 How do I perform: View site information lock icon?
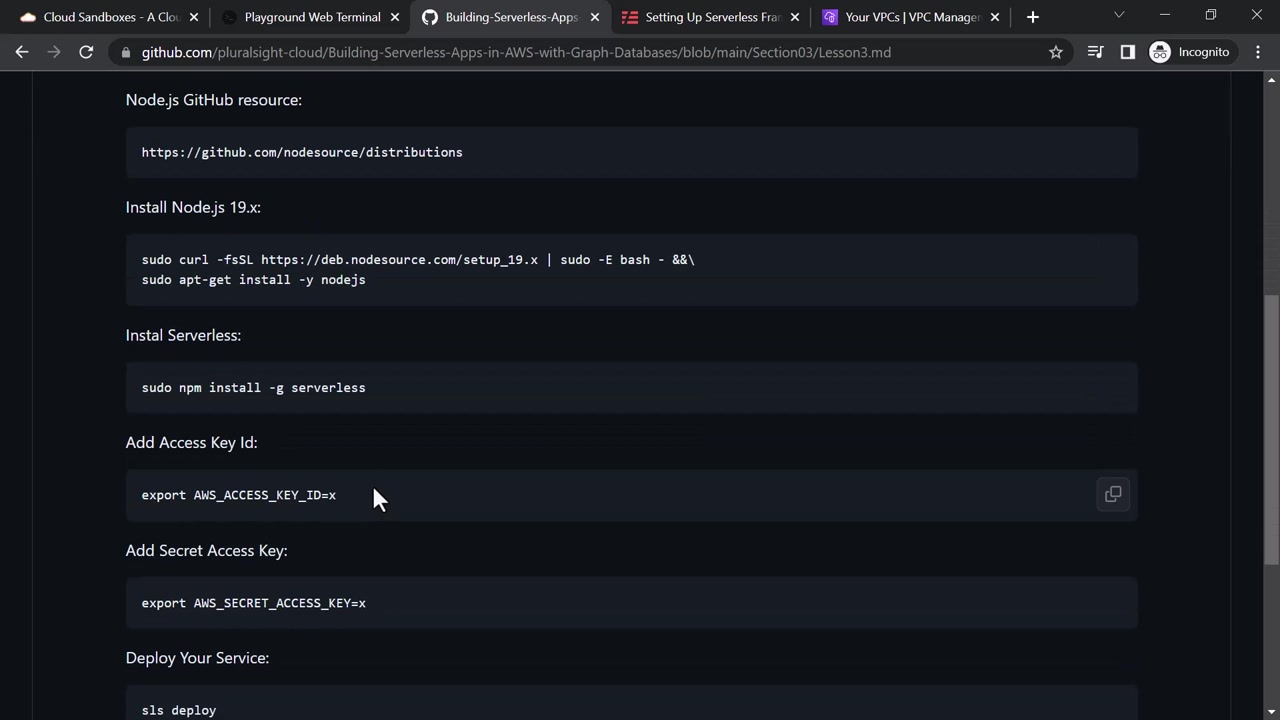[123, 52]
